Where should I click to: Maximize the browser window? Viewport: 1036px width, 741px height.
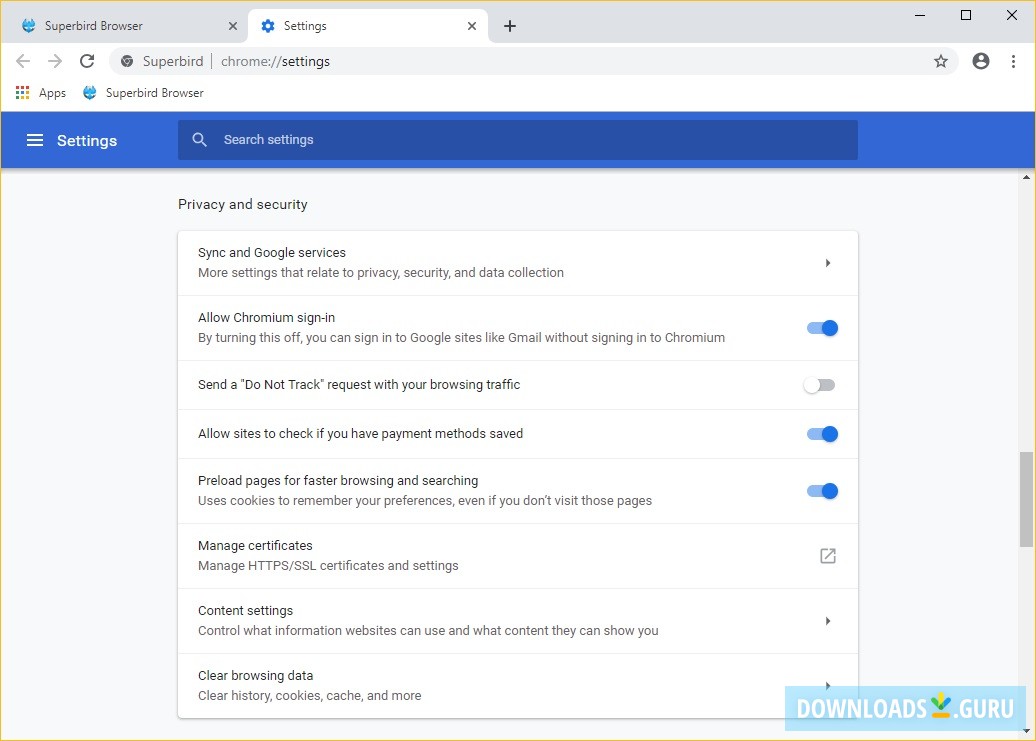click(966, 15)
